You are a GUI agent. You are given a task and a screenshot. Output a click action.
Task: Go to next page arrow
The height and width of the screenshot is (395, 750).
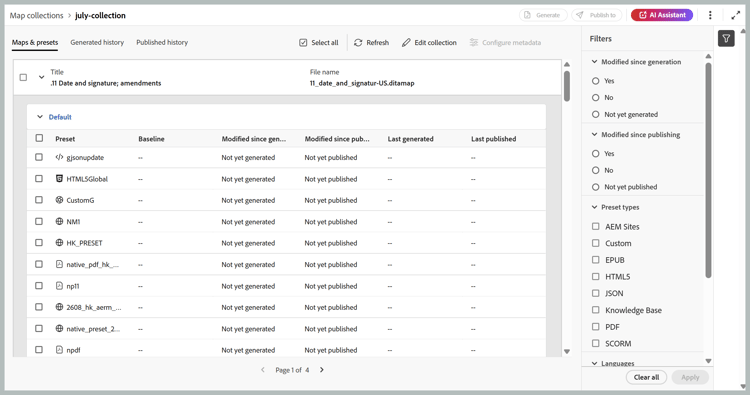[x=322, y=370]
